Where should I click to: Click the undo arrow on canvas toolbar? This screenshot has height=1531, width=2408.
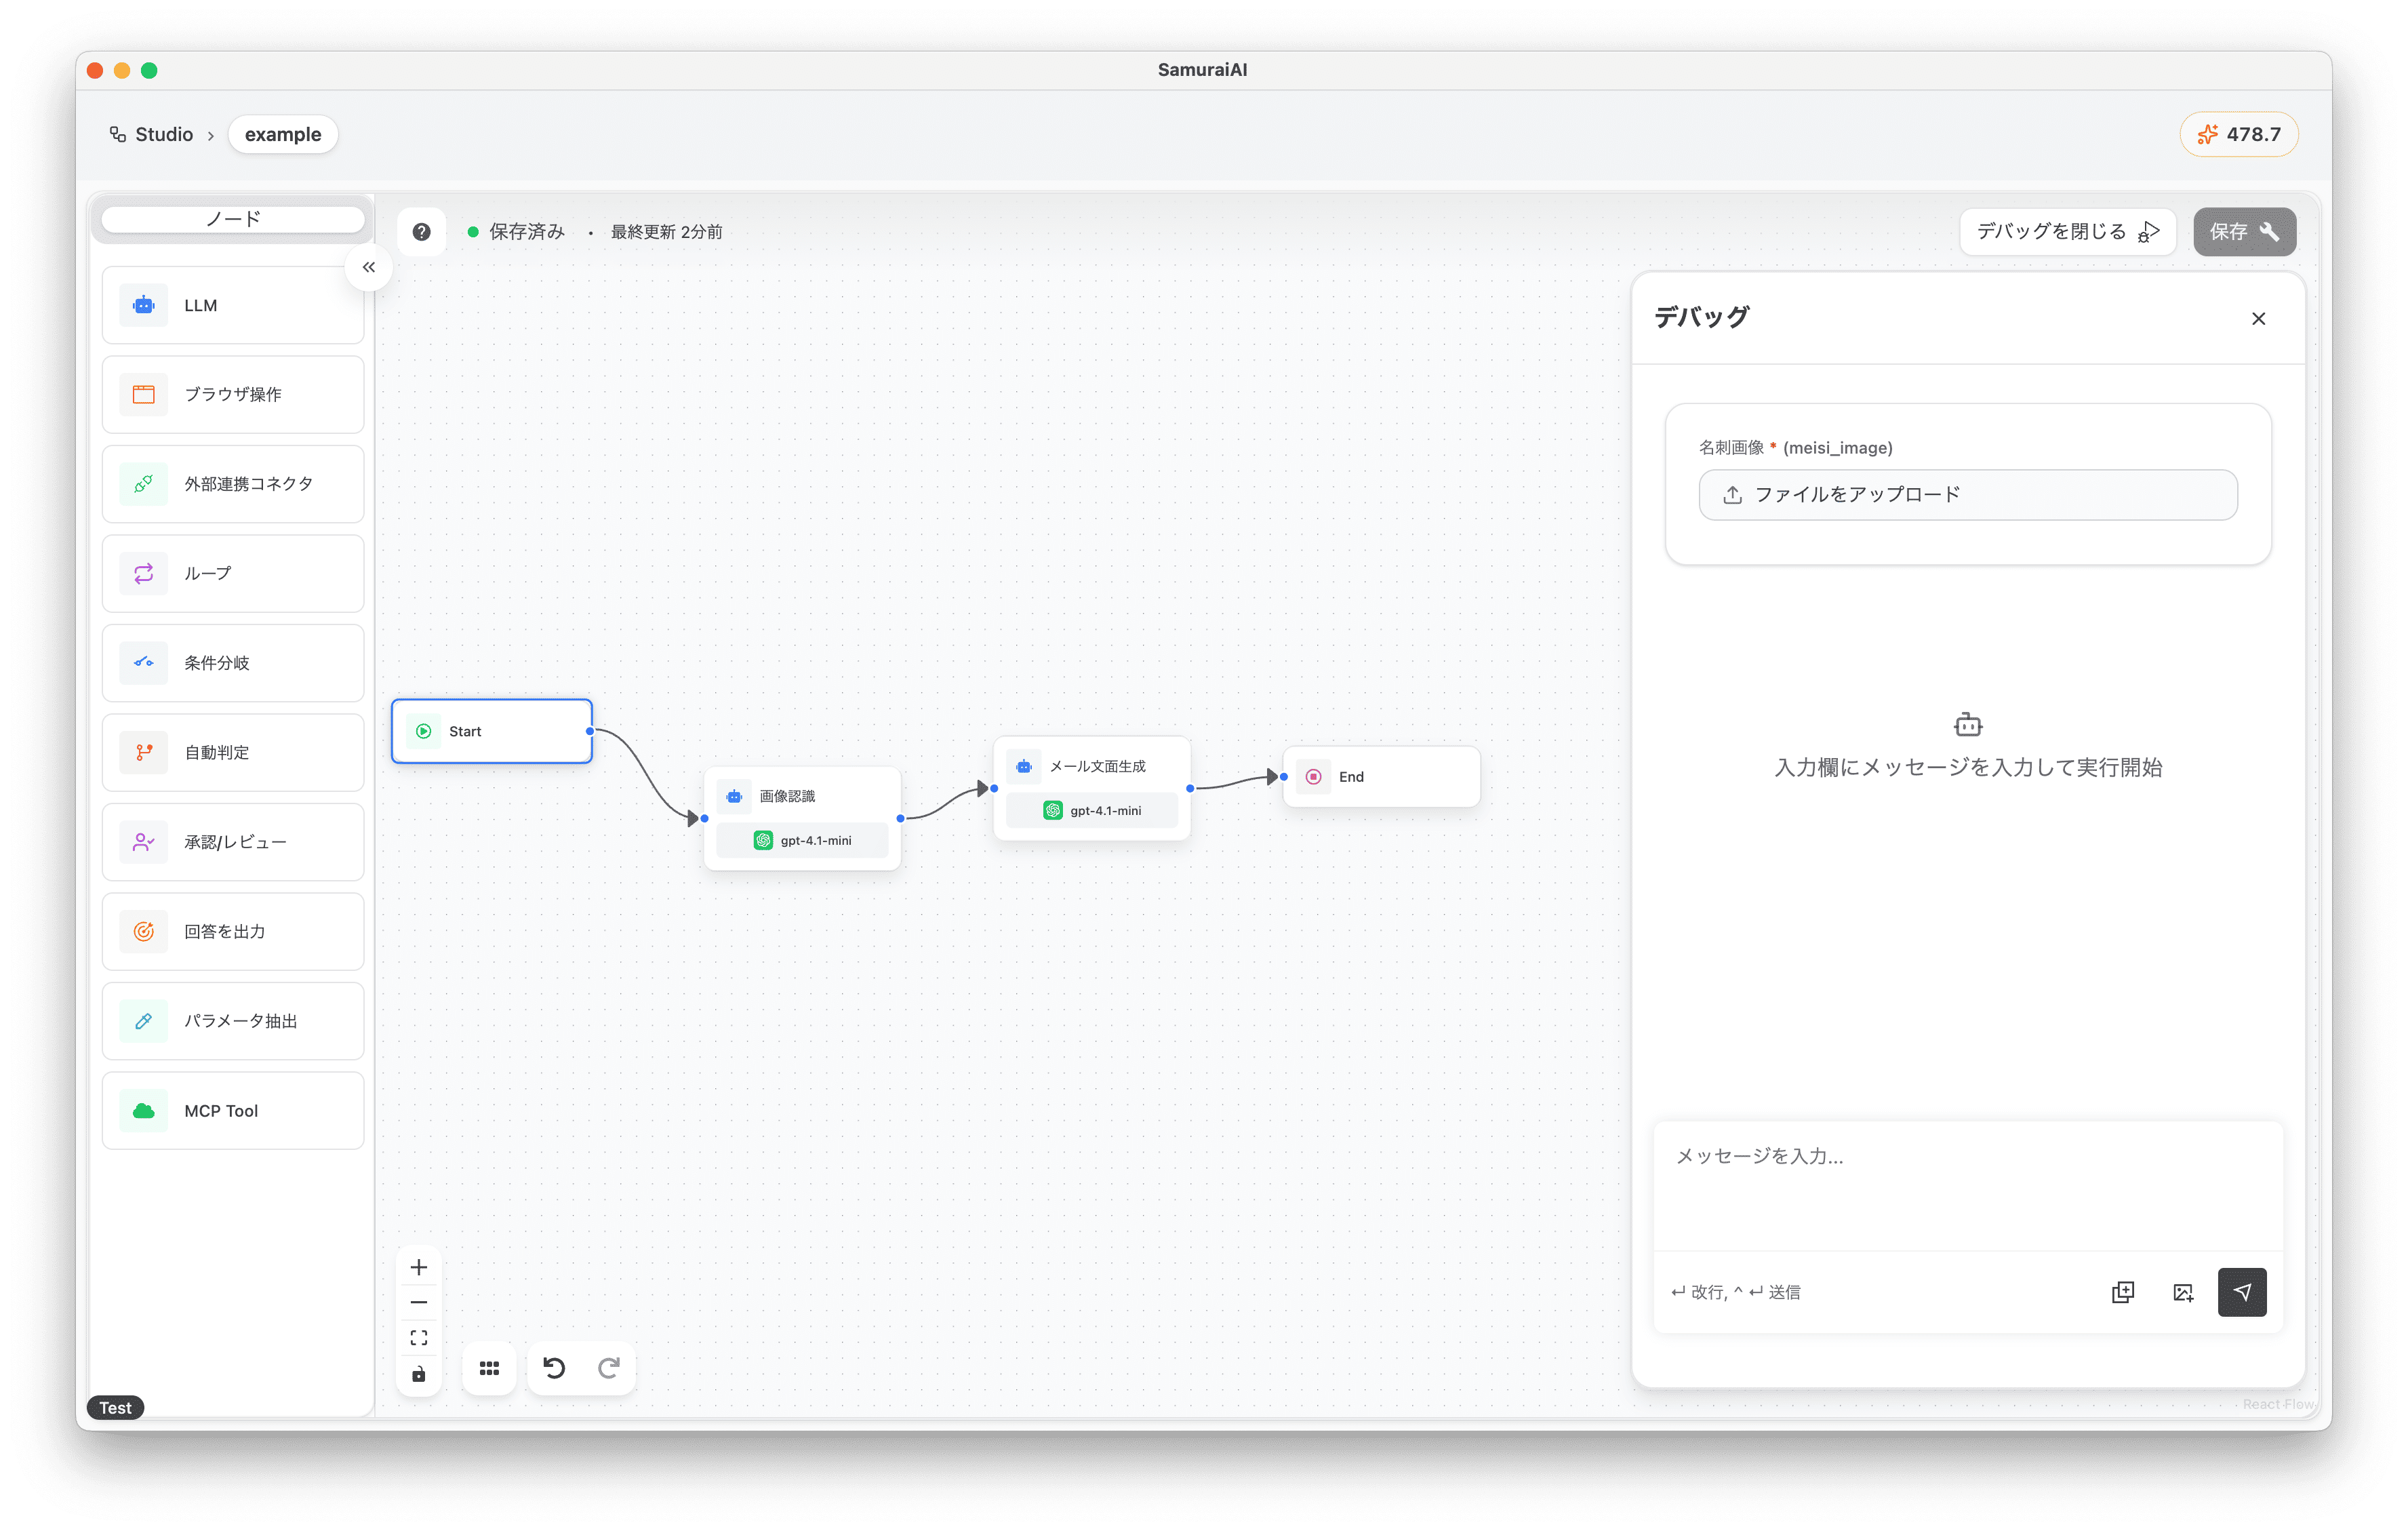(x=554, y=1367)
